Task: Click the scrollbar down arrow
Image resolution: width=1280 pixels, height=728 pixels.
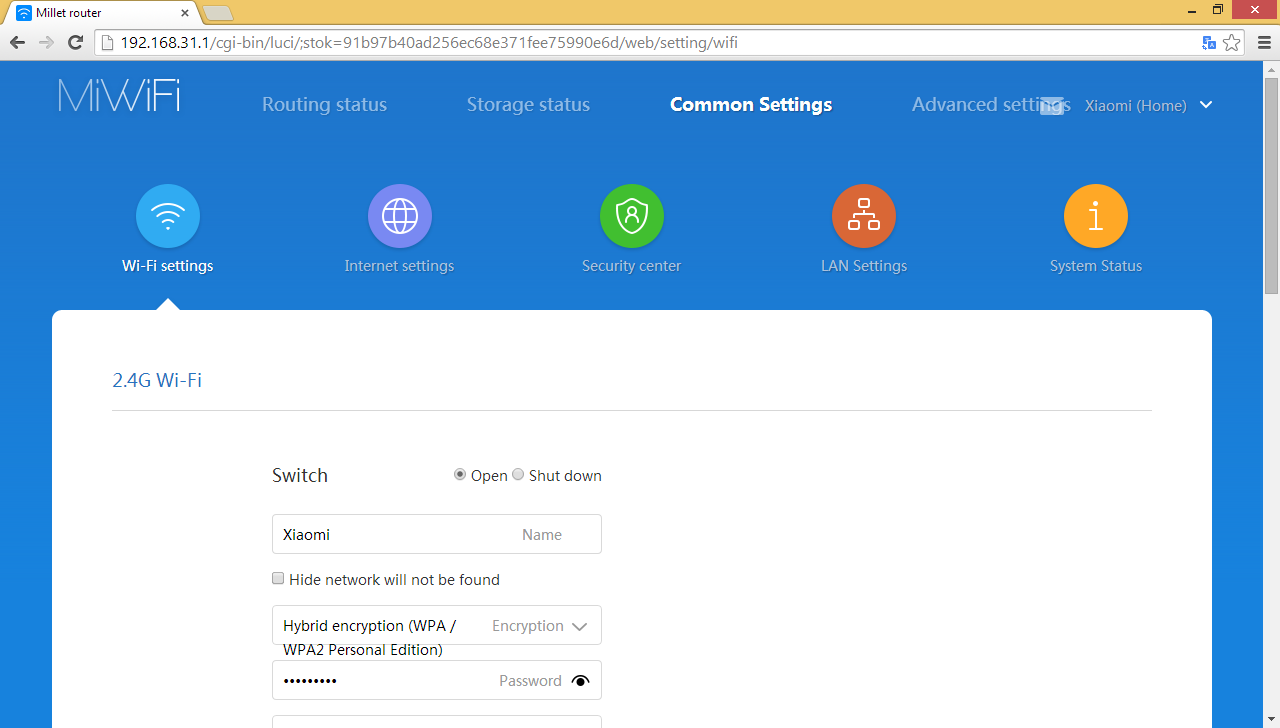Action: pyautogui.click(x=1271, y=720)
